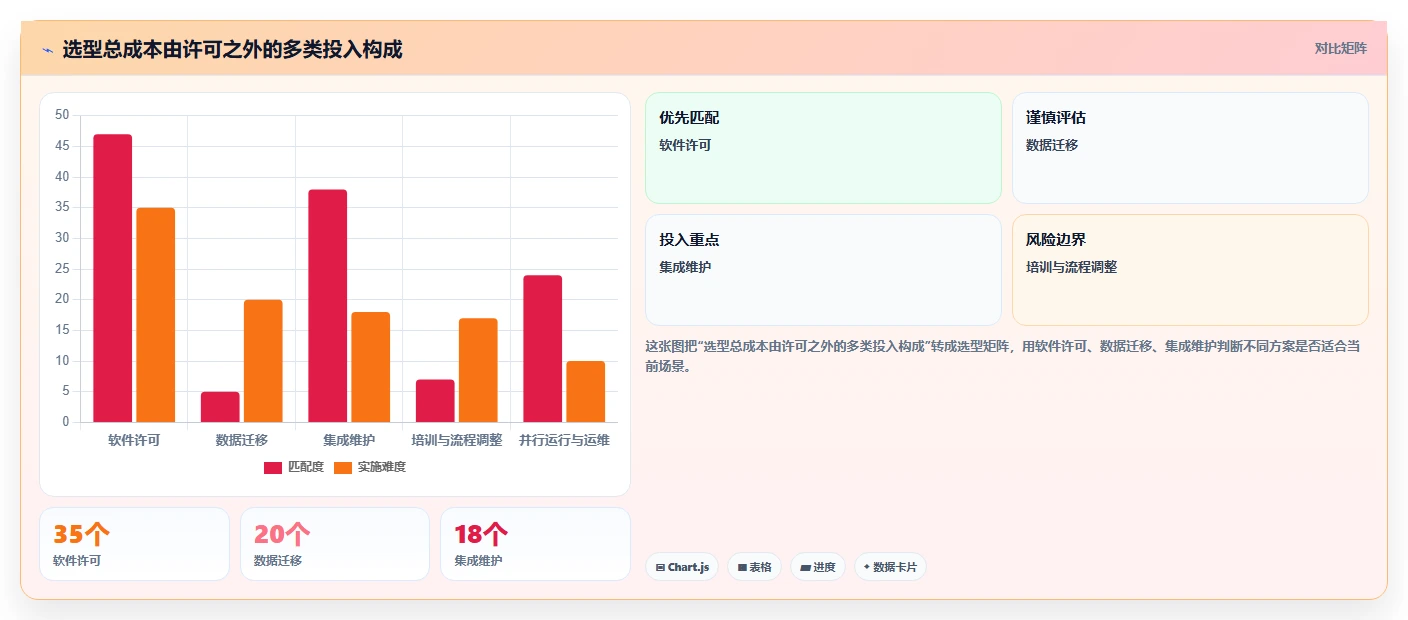Click the orange 实施难度 bar for 软件许可
1408x620 pixels.
[x=156, y=315]
